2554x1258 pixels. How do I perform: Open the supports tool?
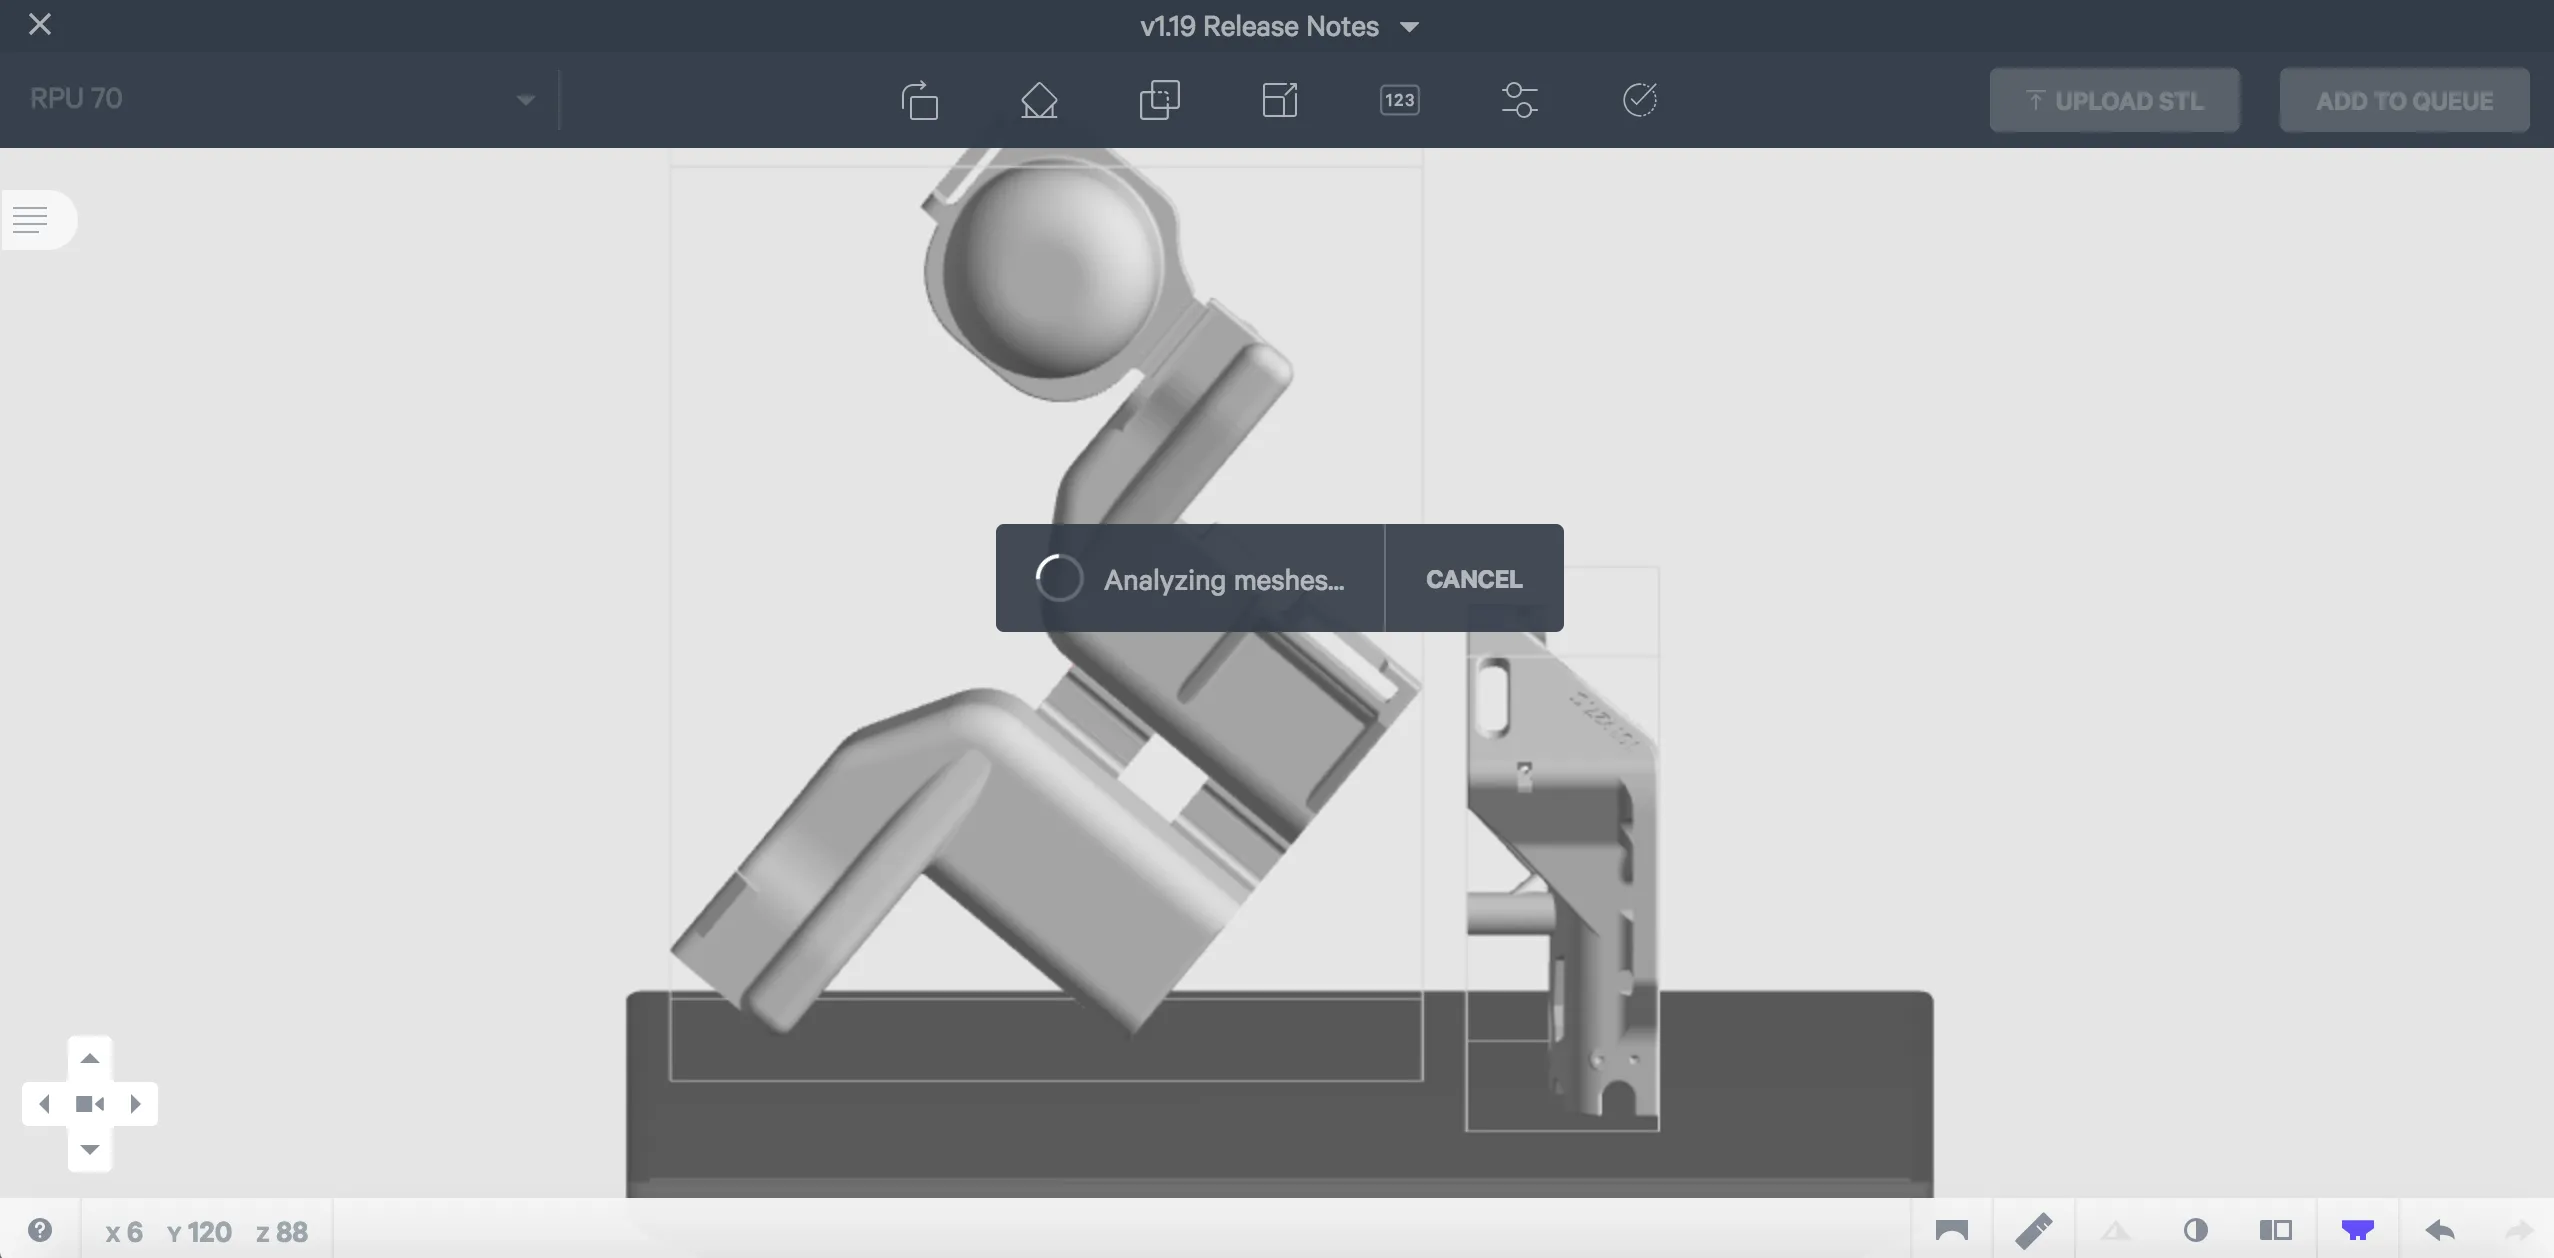(x=1039, y=100)
